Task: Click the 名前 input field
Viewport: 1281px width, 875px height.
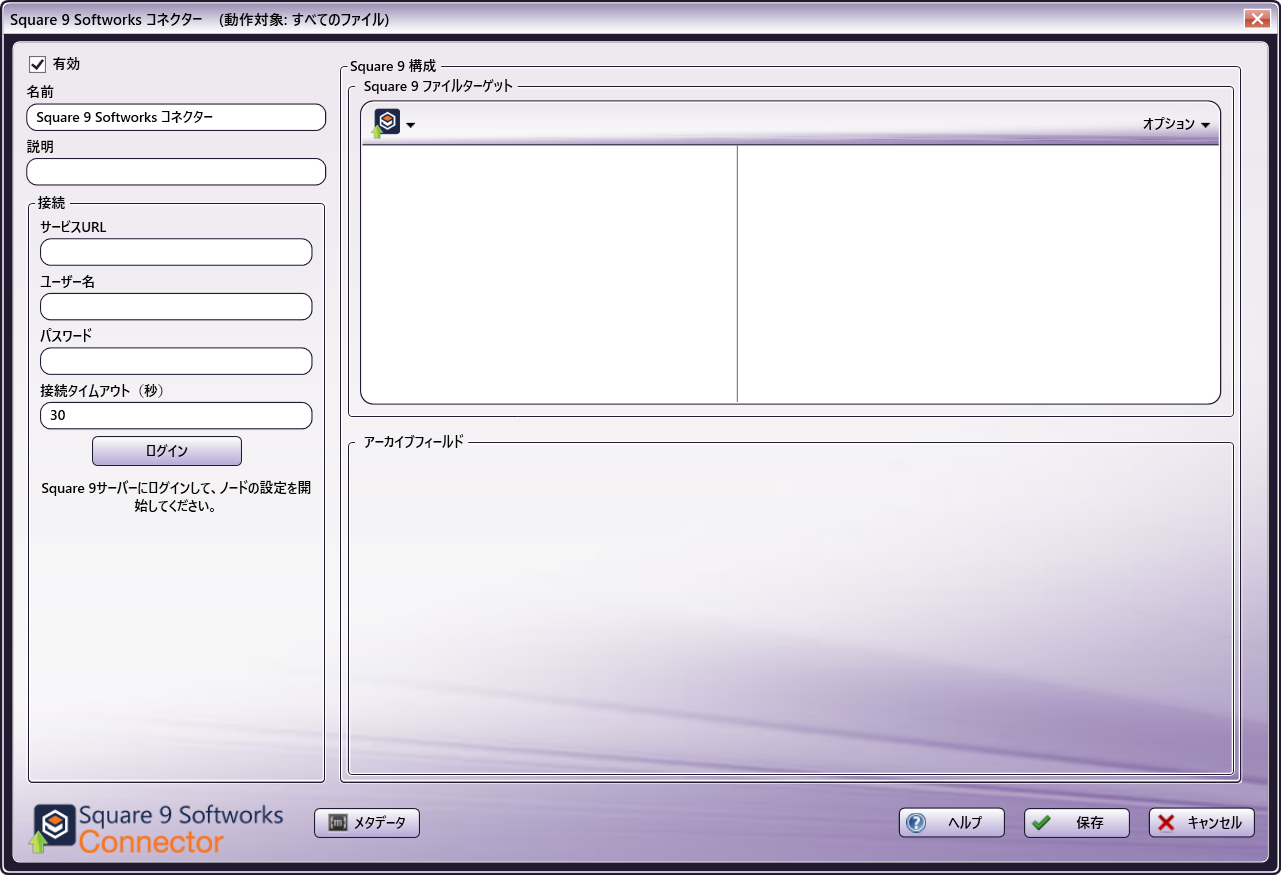Action: click(176, 117)
